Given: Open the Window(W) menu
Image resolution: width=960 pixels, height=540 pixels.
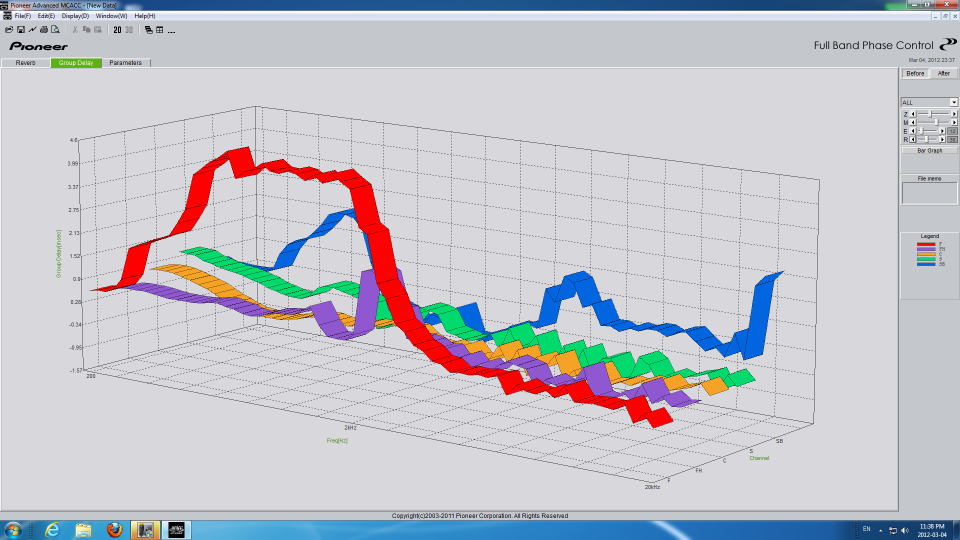Looking at the screenshot, I should [111, 16].
